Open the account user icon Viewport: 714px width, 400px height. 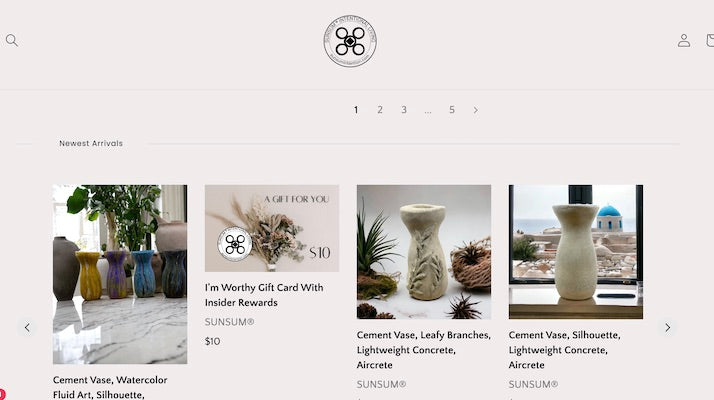683,41
